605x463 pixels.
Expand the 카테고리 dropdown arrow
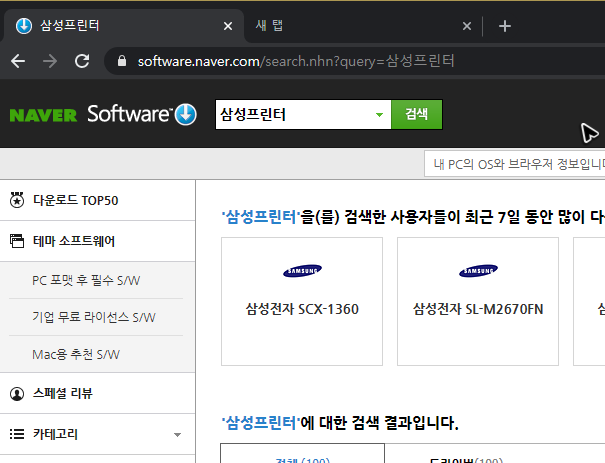point(177,435)
